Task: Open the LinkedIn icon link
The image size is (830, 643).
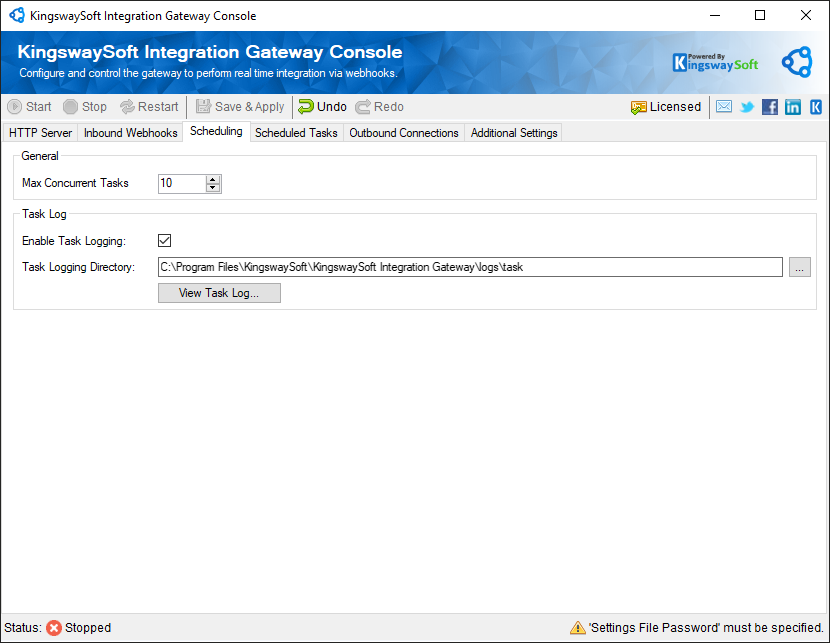Action: 793,107
